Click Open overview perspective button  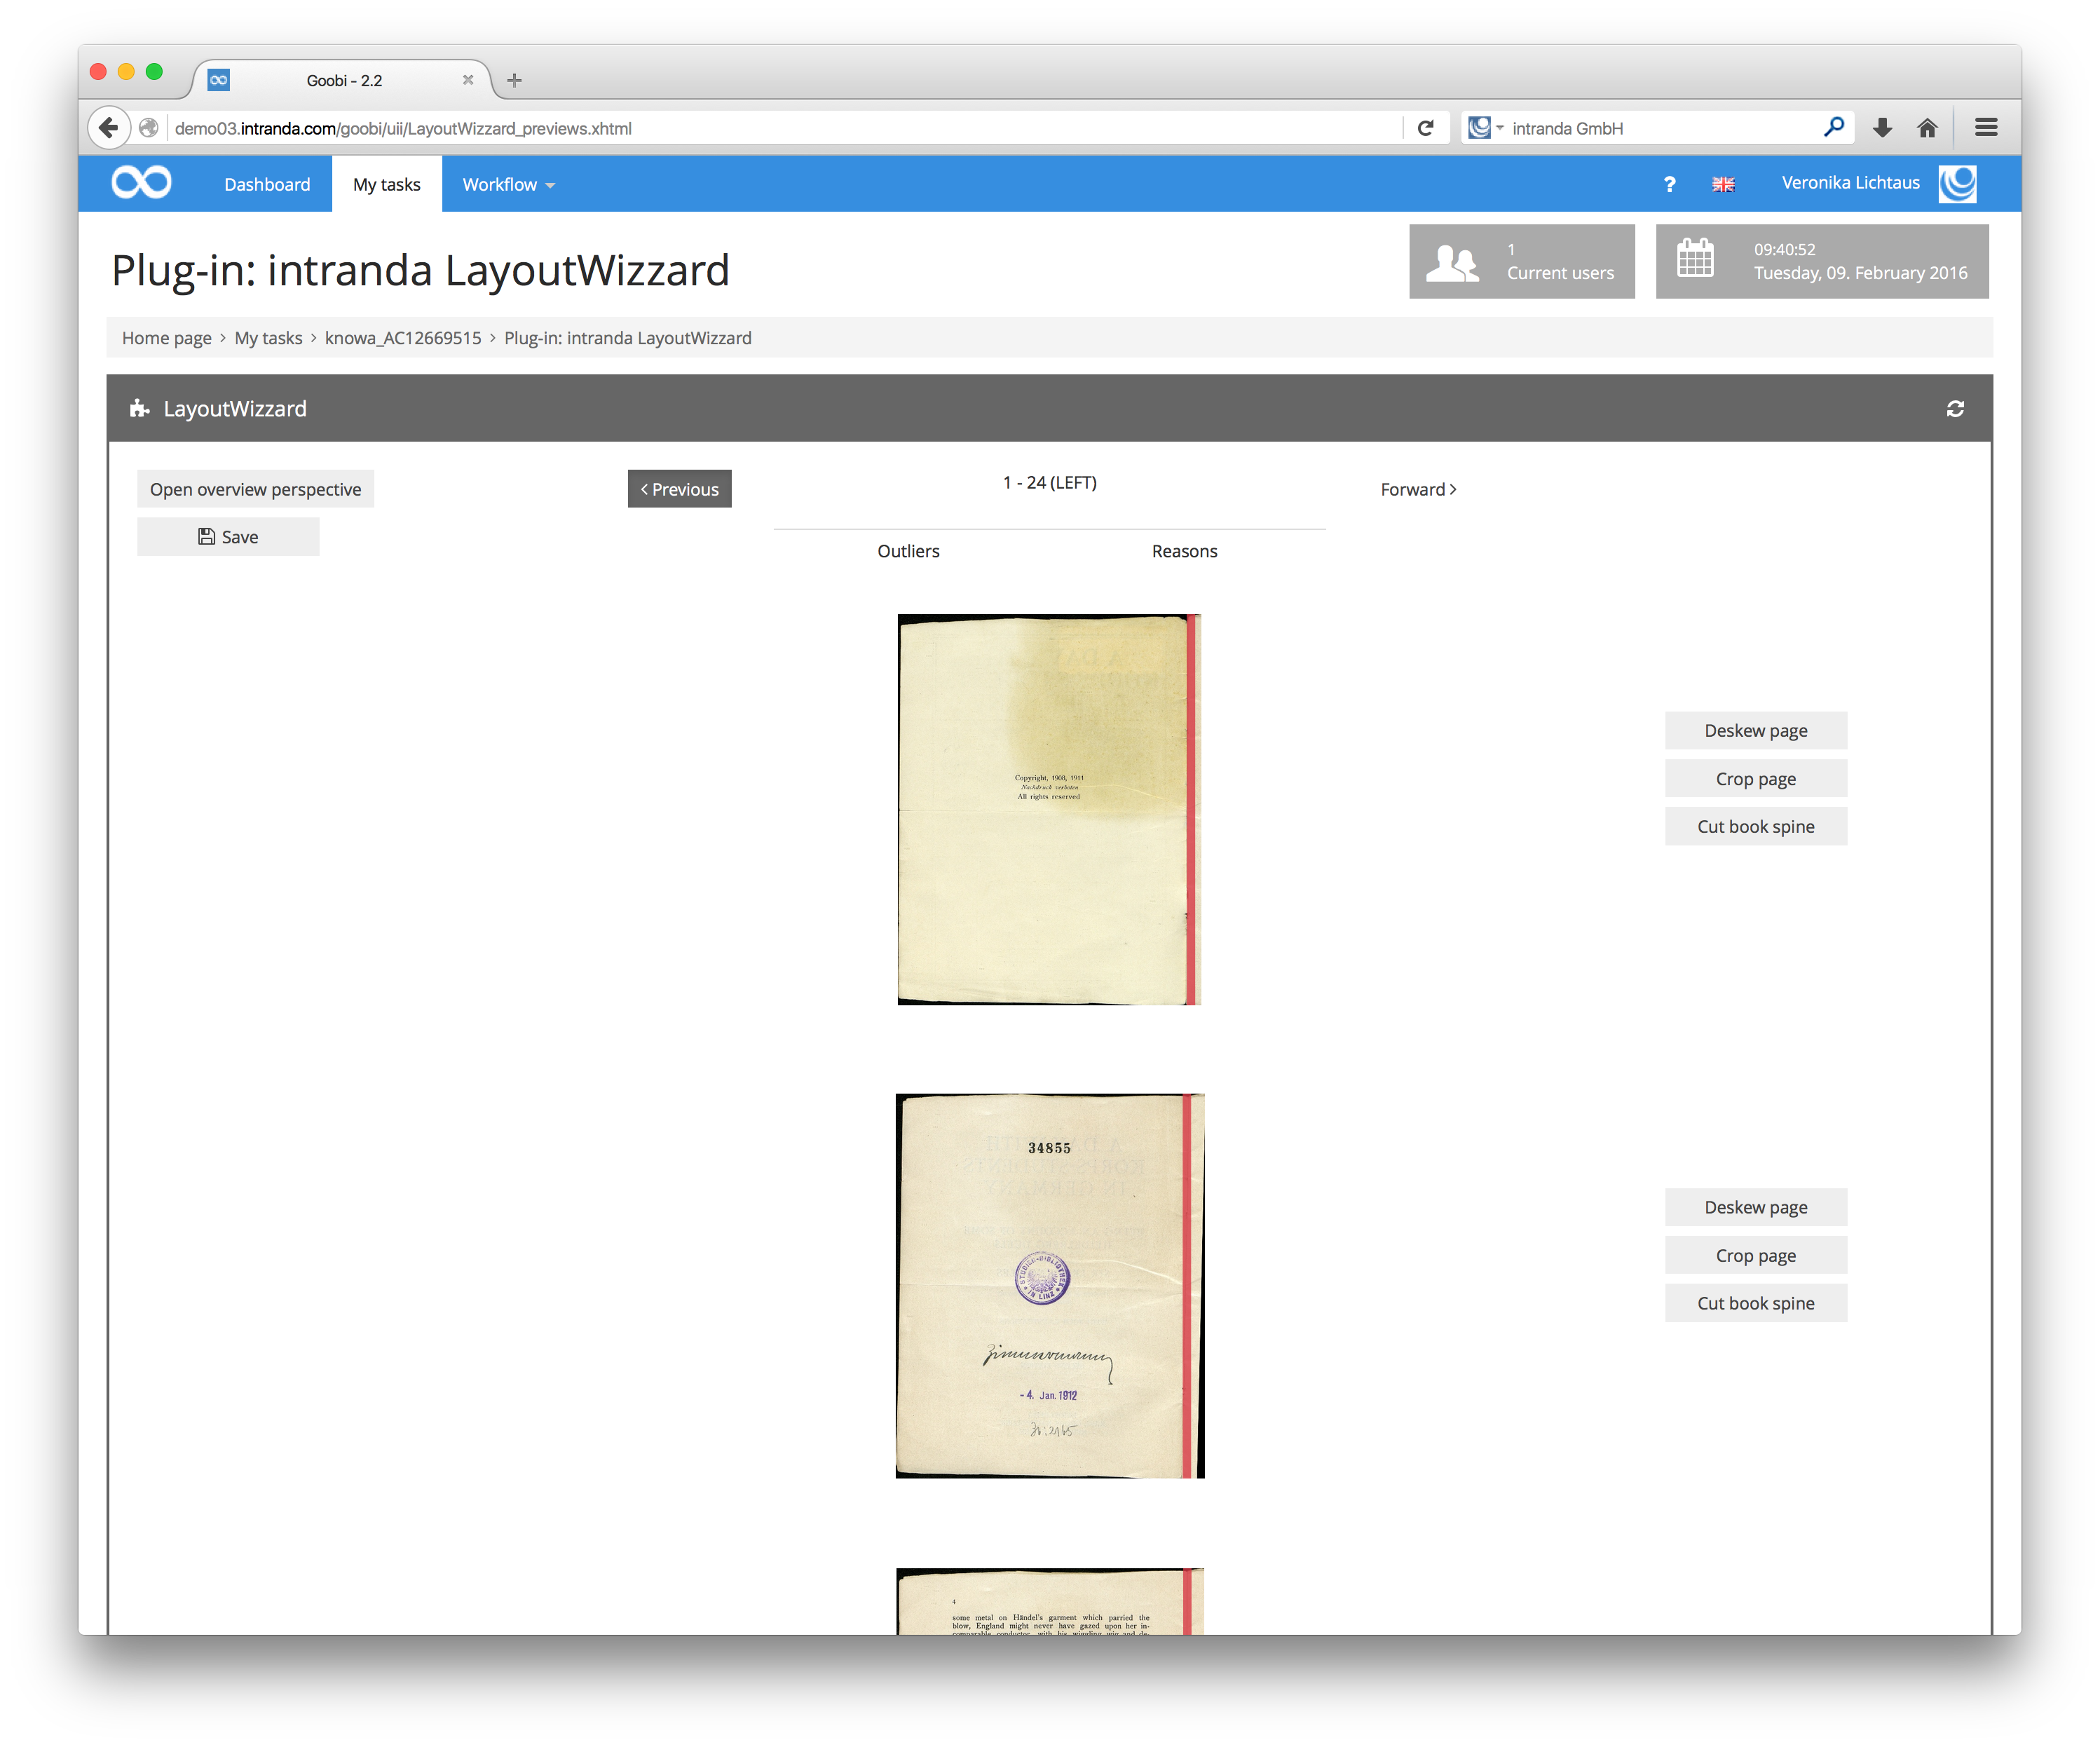click(255, 489)
